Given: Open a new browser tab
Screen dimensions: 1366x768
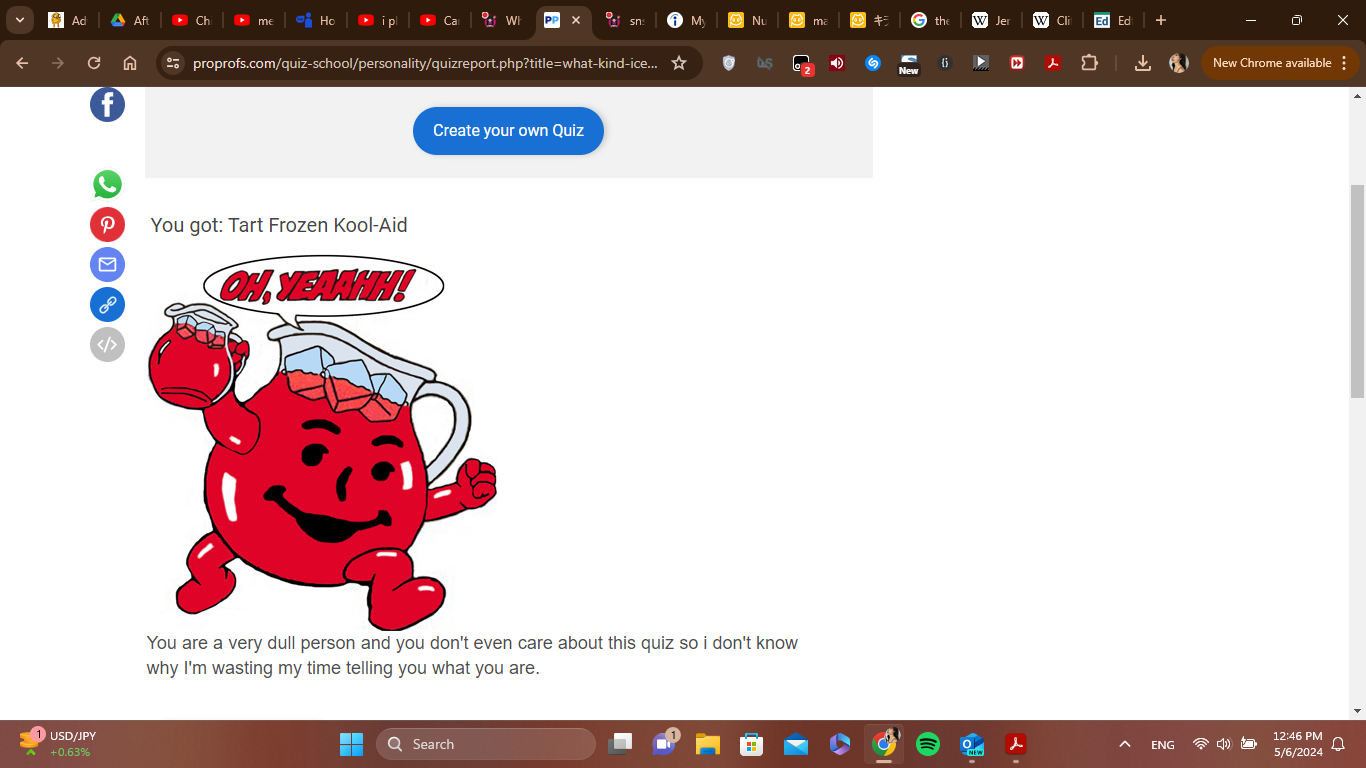Looking at the screenshot, I should click(x=1160, y=20).
